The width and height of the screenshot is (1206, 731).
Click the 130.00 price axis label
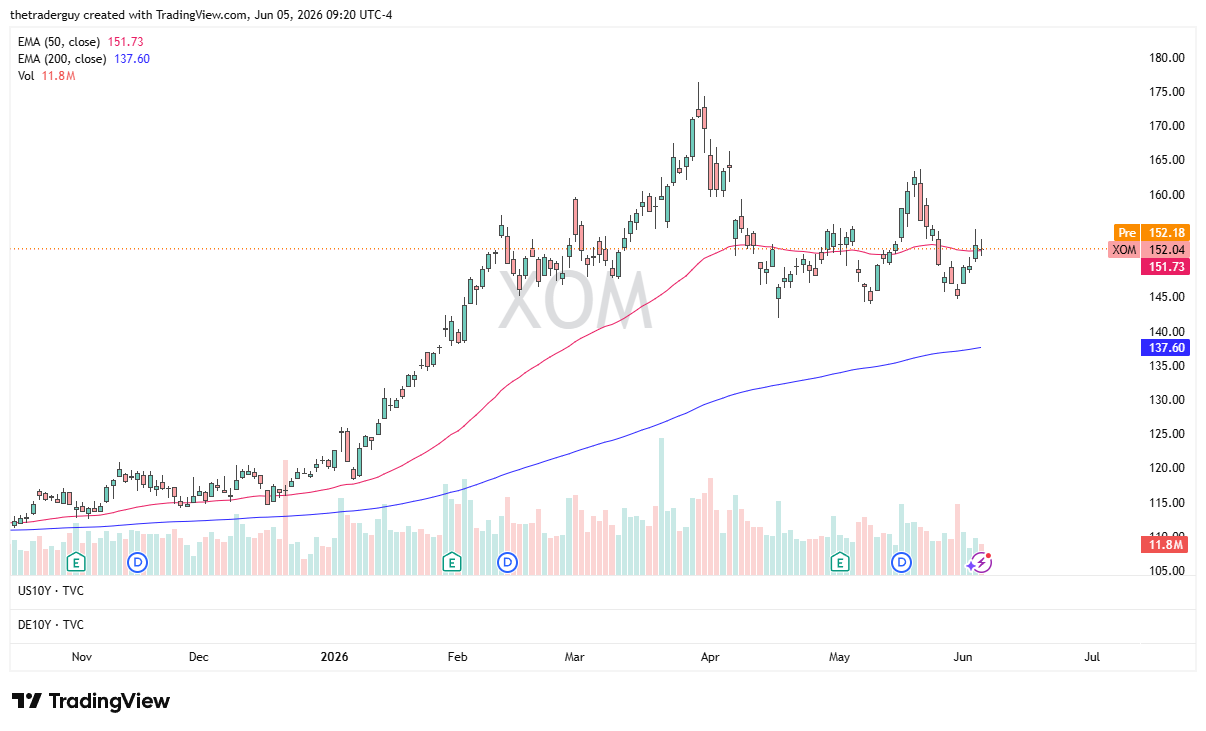pos(1167,400)
